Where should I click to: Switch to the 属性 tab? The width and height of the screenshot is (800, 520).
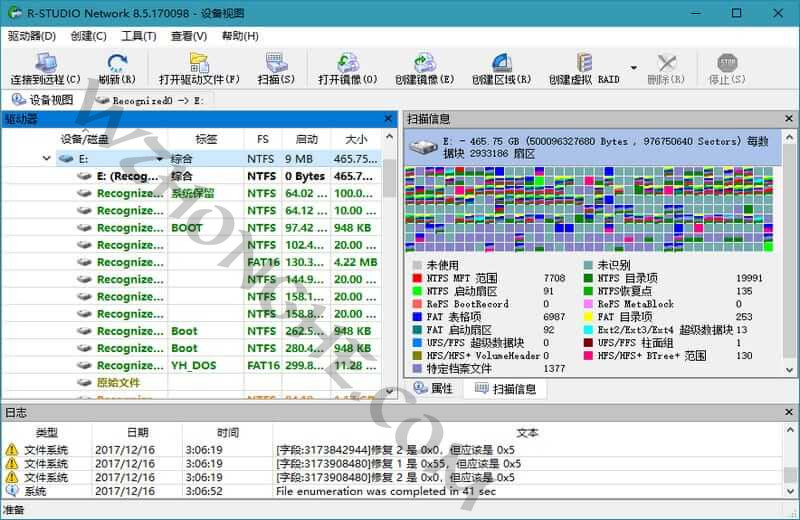click(433, 388)
